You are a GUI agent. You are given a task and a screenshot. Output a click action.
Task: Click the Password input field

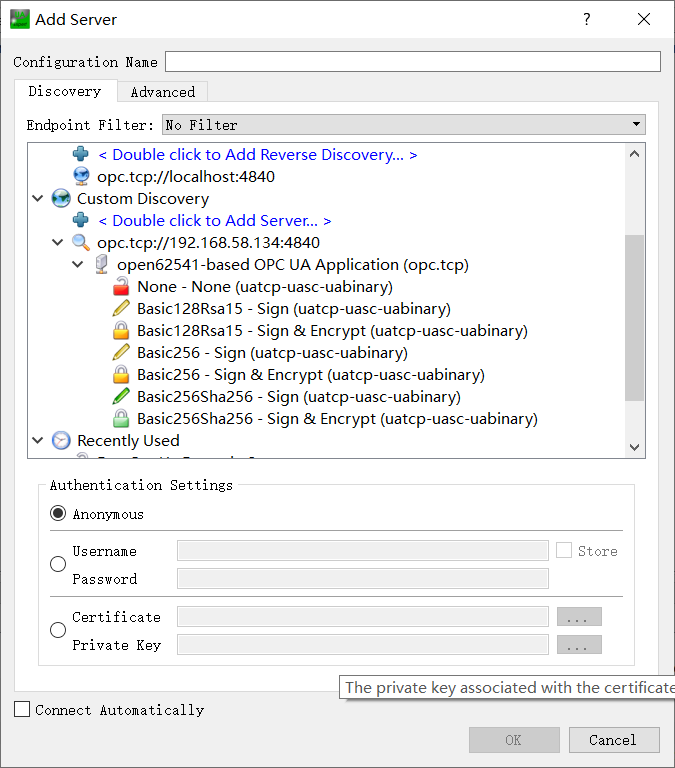point(362,578)
